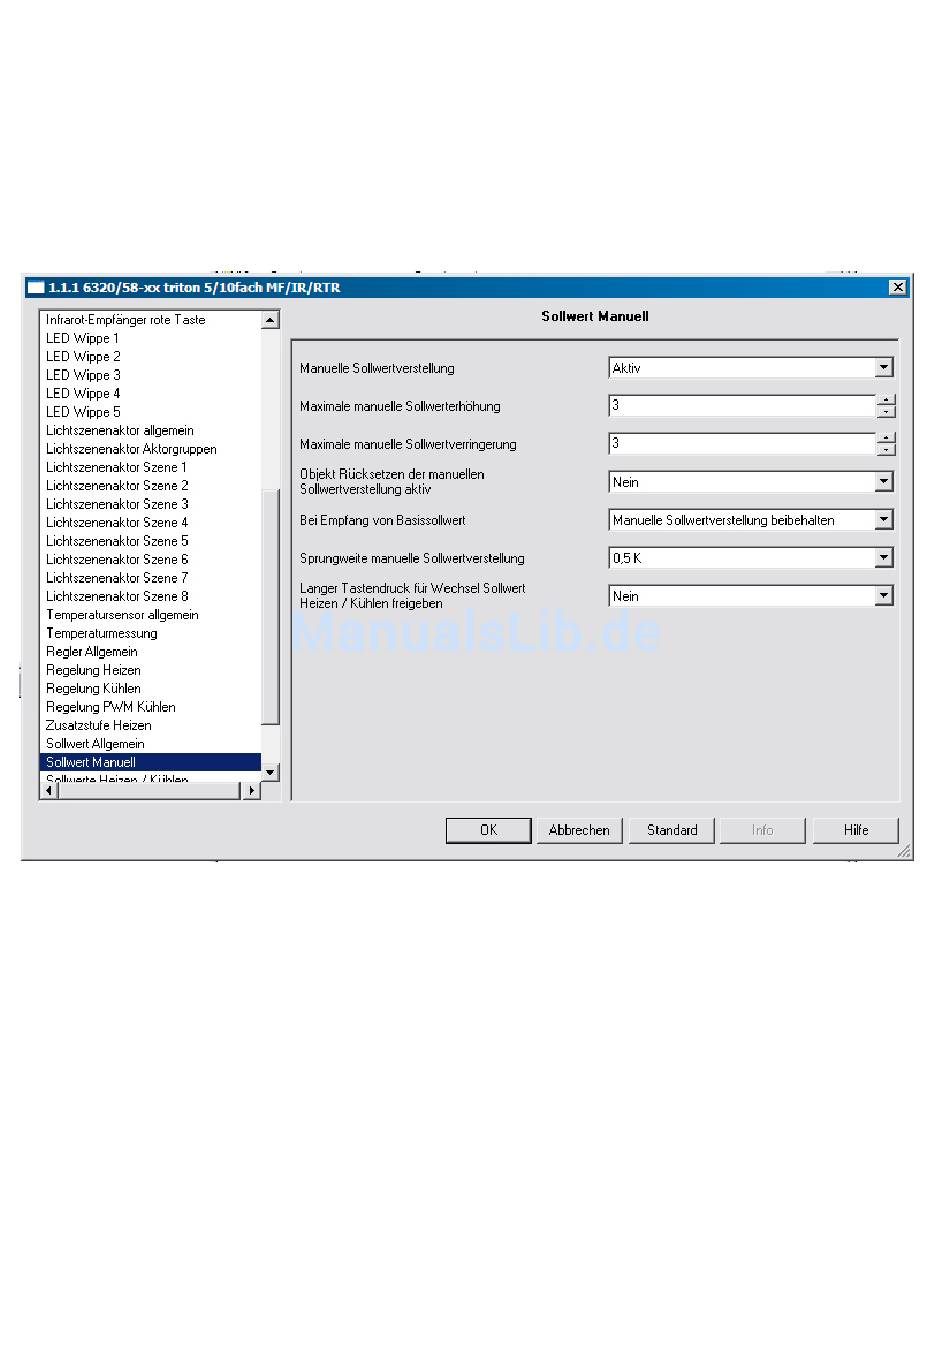
Task: Select Lichtszenenaktor Aktorgruppen
Action: (x=131, y=449)
